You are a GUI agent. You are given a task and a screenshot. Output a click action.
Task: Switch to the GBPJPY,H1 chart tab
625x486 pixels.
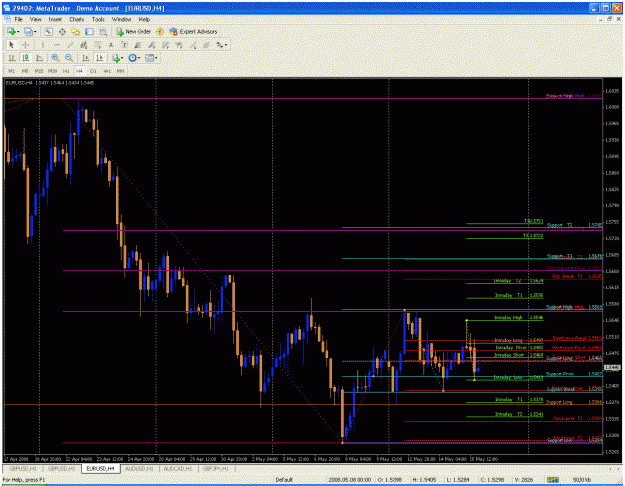click(216, 468)
